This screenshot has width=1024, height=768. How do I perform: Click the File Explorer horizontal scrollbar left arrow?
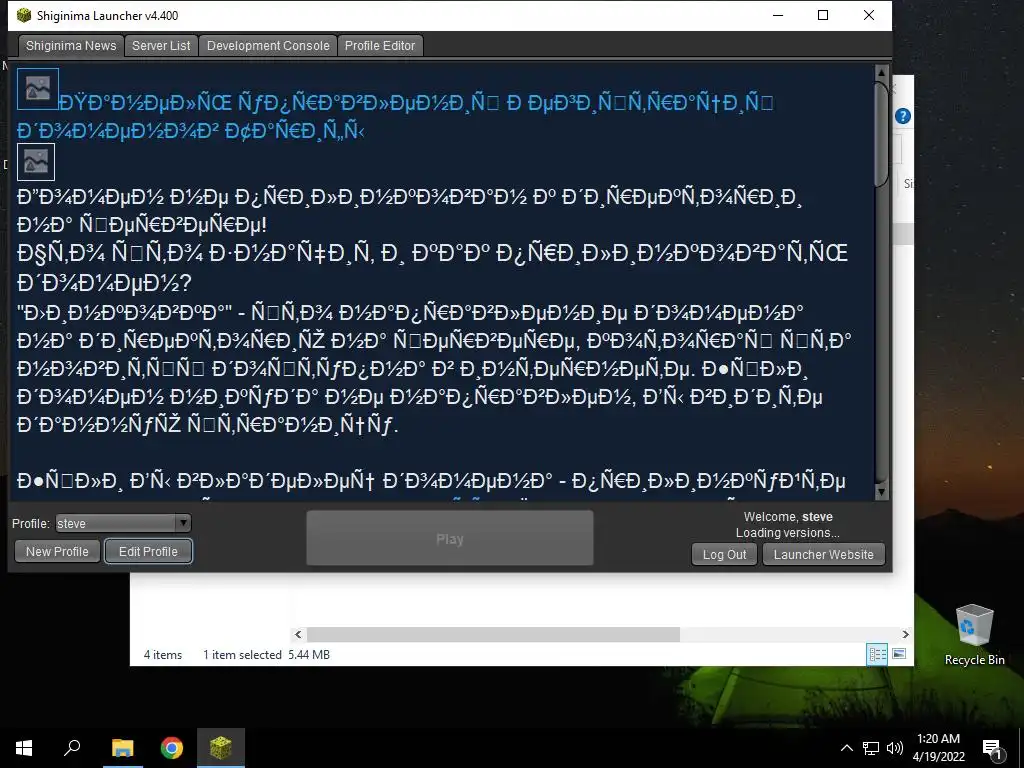(x=298, y=634)
